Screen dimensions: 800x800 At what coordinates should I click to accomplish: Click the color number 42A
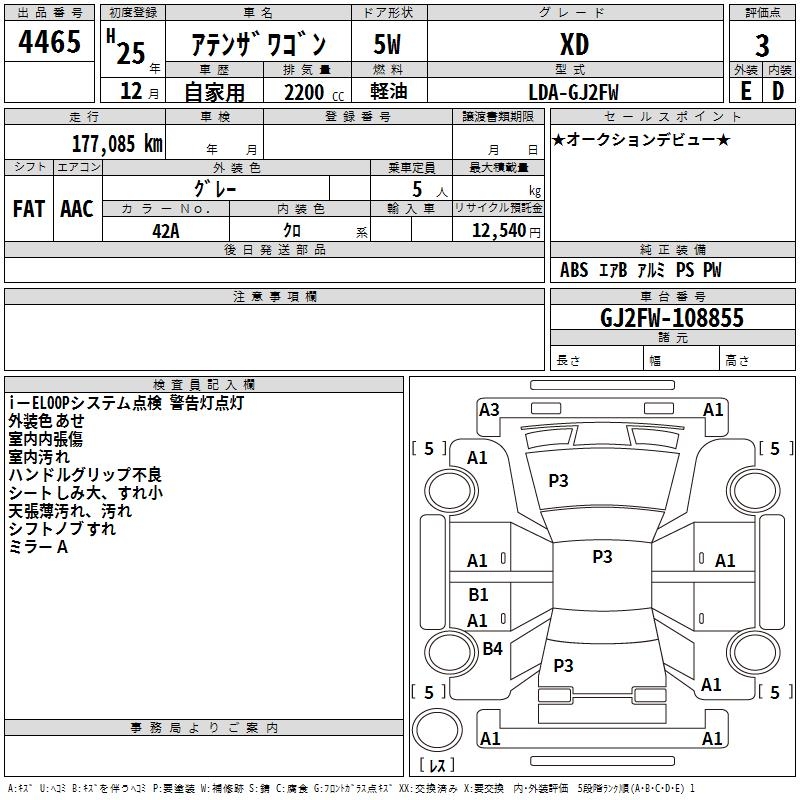[x=166, y=231]
